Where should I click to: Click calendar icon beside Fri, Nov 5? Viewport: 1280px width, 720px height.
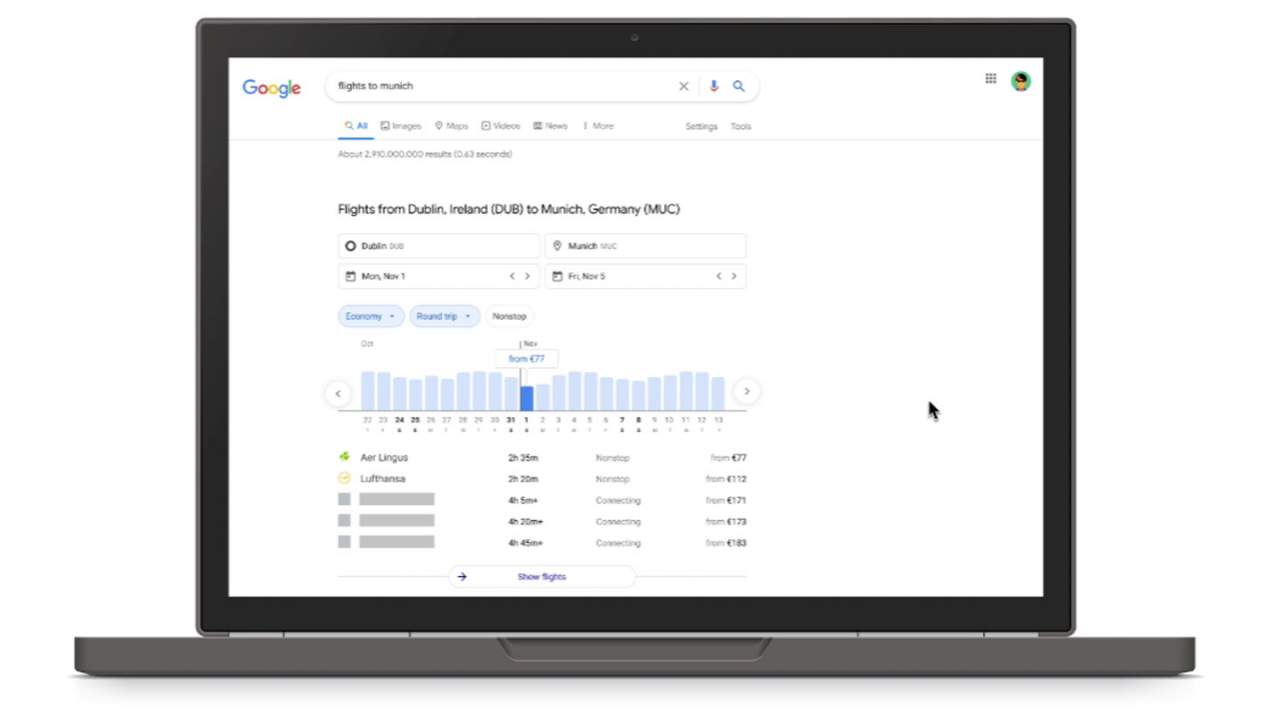[557, 276]
